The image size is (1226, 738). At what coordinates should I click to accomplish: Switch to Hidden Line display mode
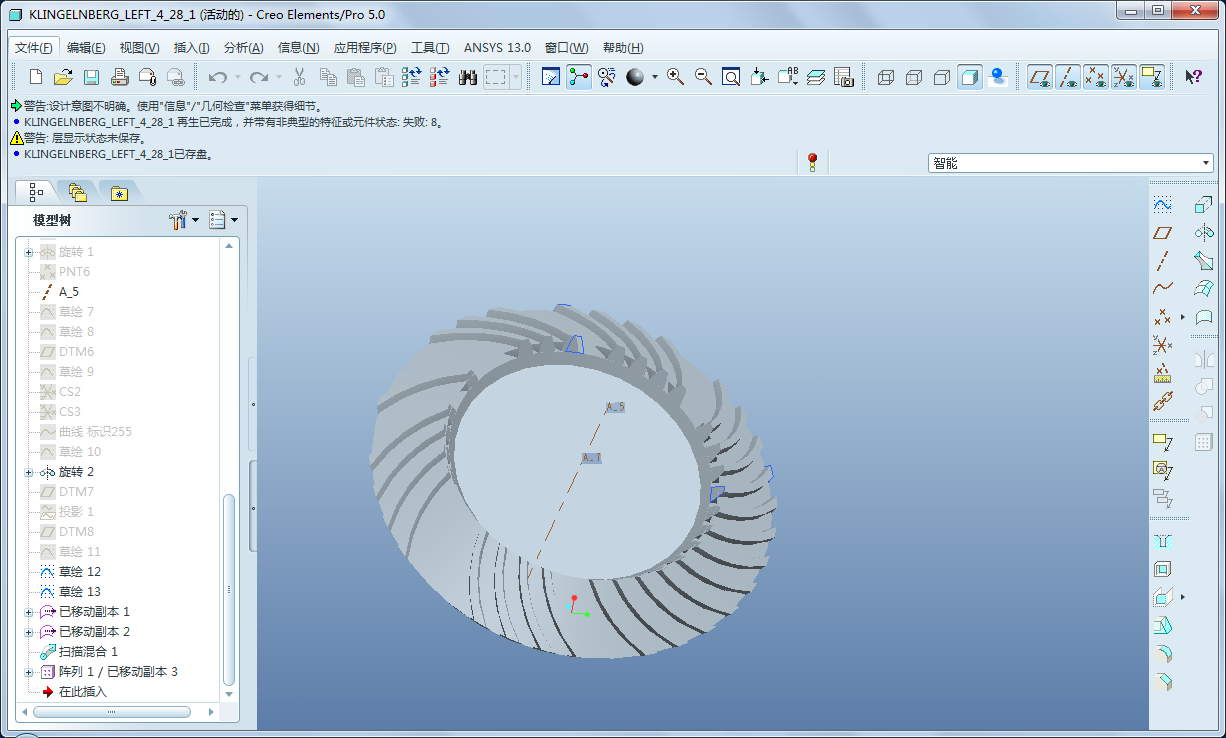coord(913,77)
